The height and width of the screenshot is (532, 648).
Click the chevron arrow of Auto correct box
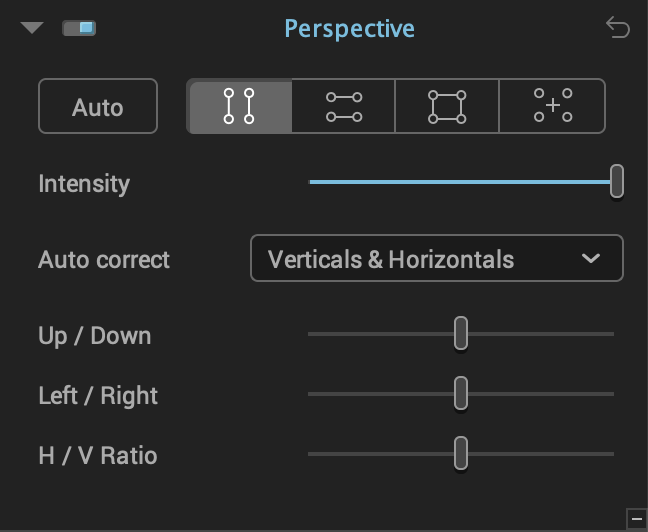pyautogui.click(x=591, y=259)
